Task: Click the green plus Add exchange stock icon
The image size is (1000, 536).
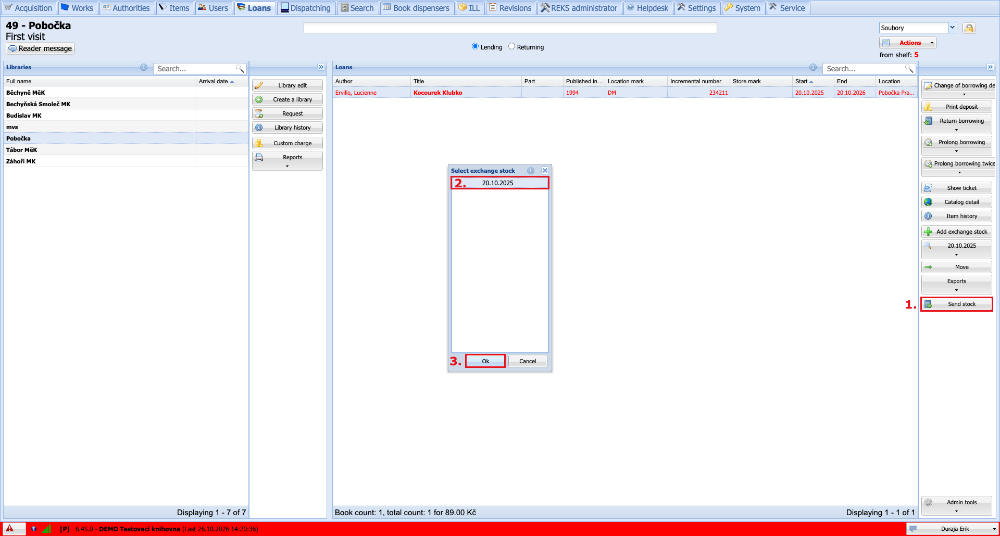Action: pos(928,232)
